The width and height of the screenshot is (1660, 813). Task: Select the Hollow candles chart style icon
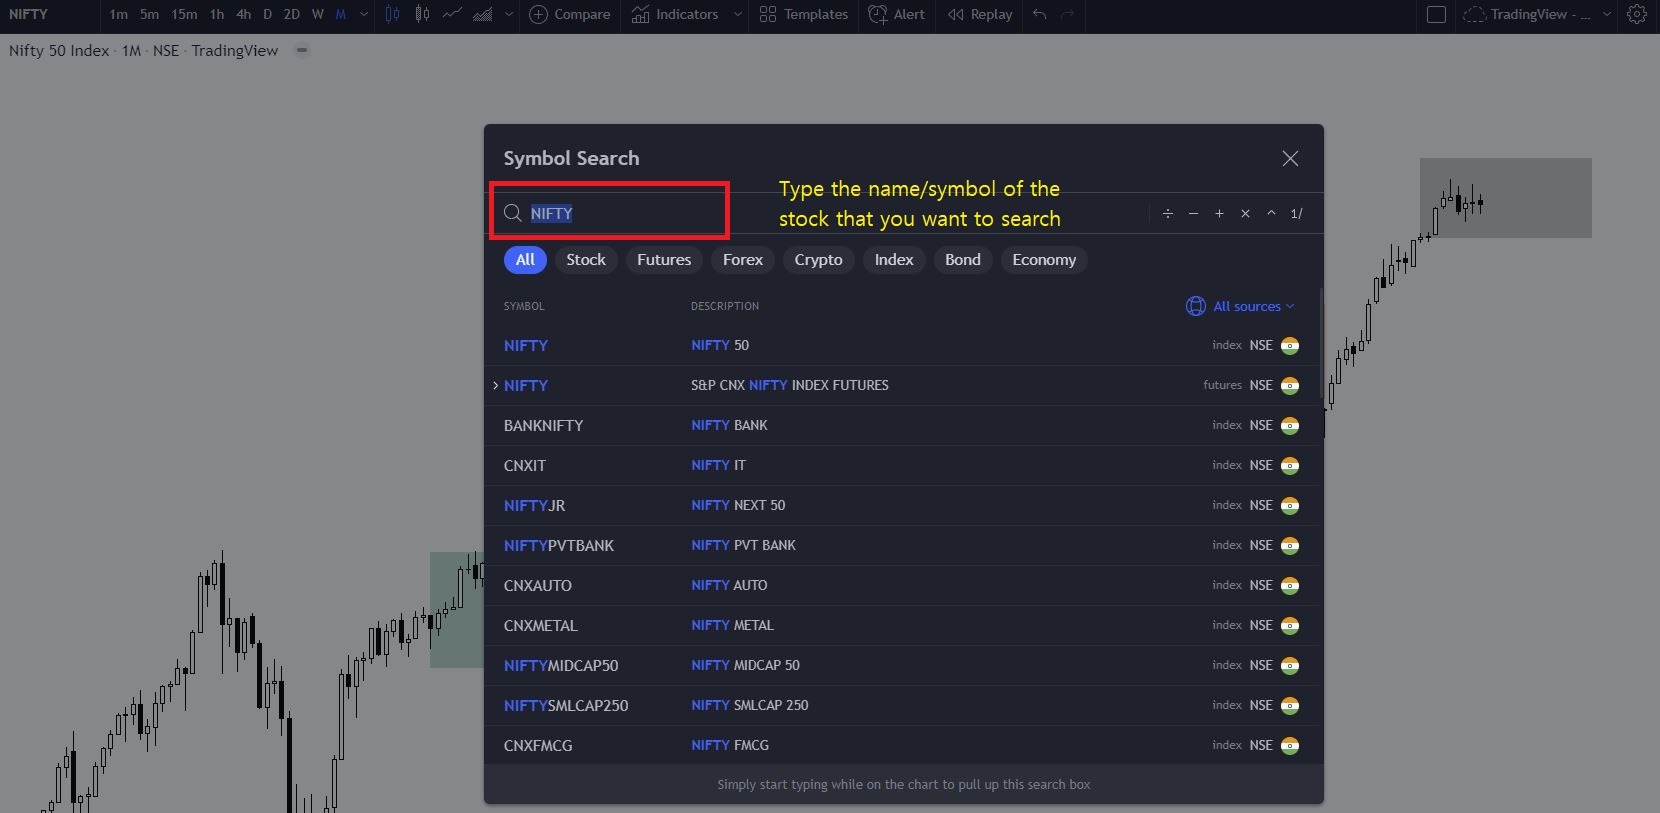coord(423,14)
